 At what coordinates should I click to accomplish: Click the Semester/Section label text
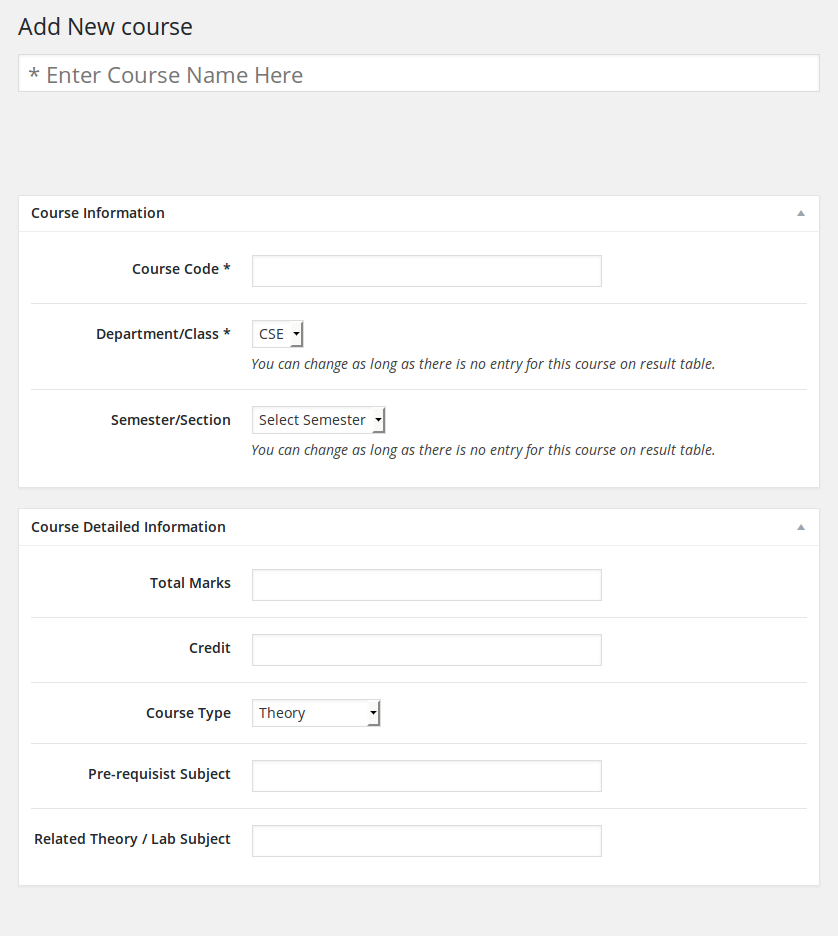point(171,420)
